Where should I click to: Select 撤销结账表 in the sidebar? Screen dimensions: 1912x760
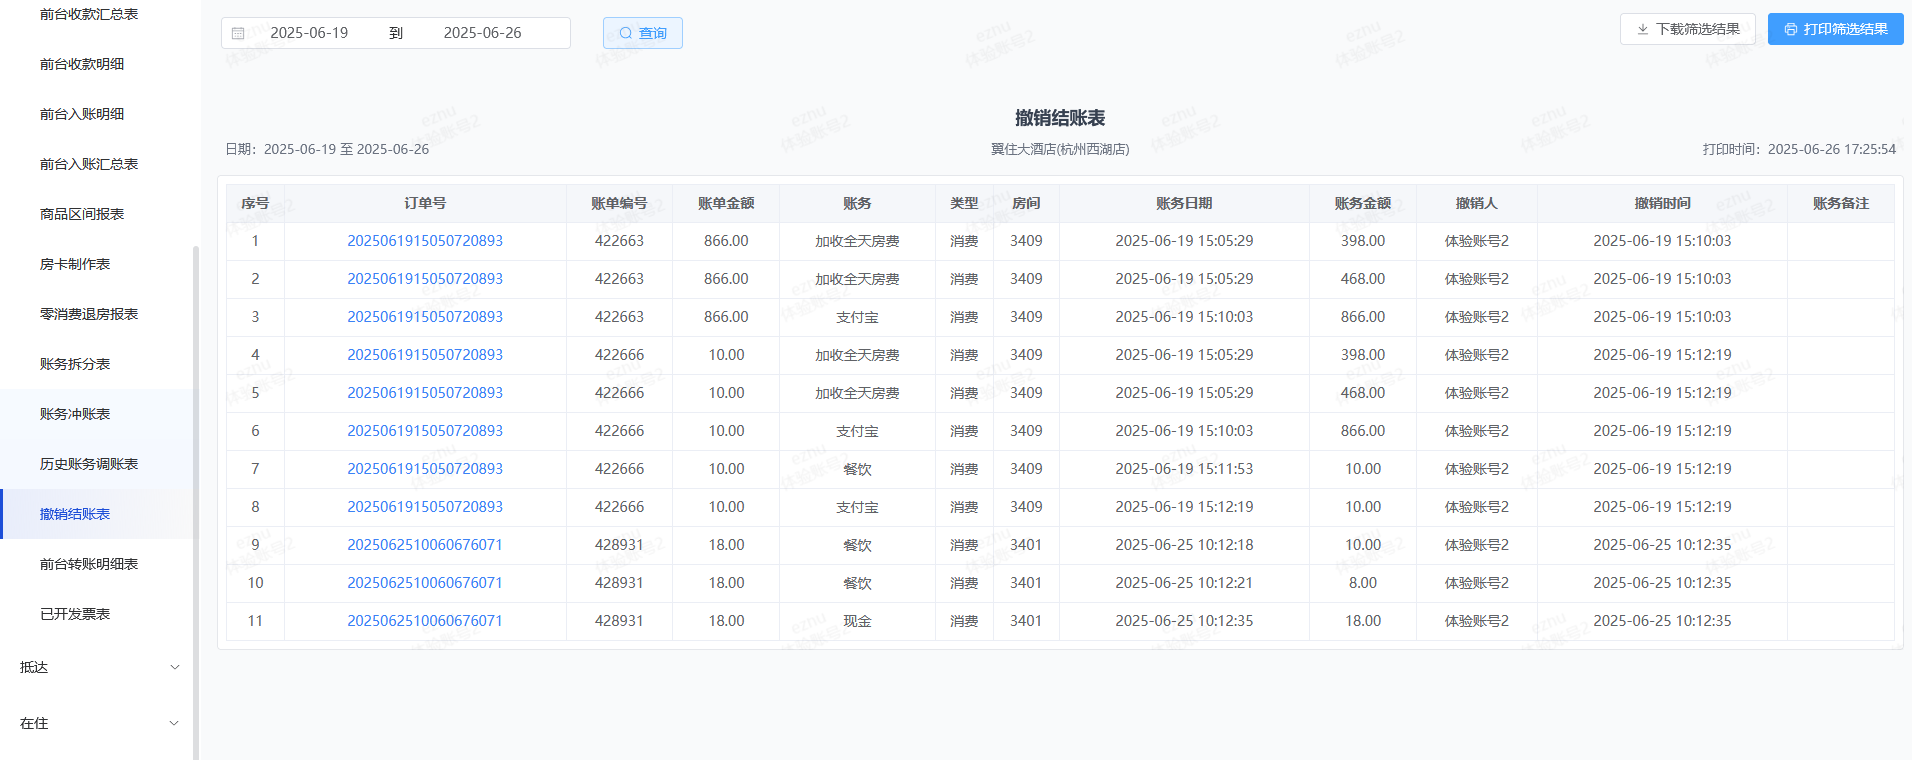coord(75,514)
